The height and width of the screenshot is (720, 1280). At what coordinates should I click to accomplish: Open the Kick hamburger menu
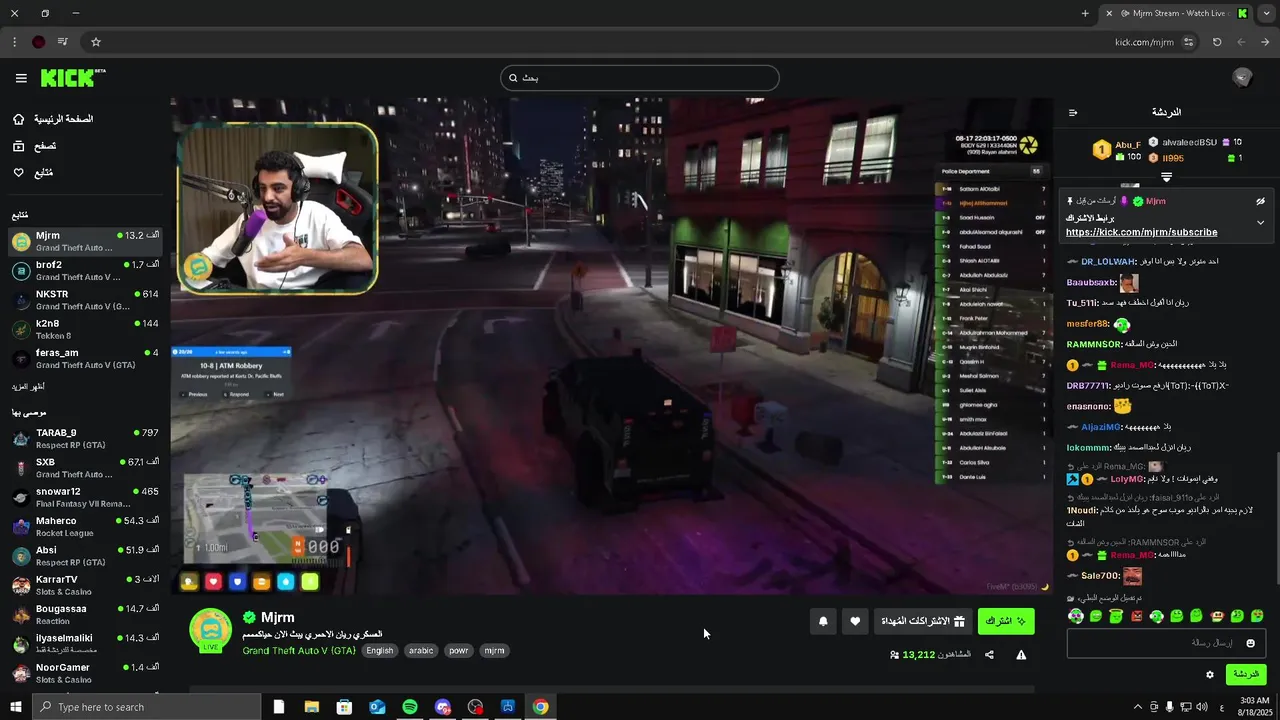(x=21, y=78)
